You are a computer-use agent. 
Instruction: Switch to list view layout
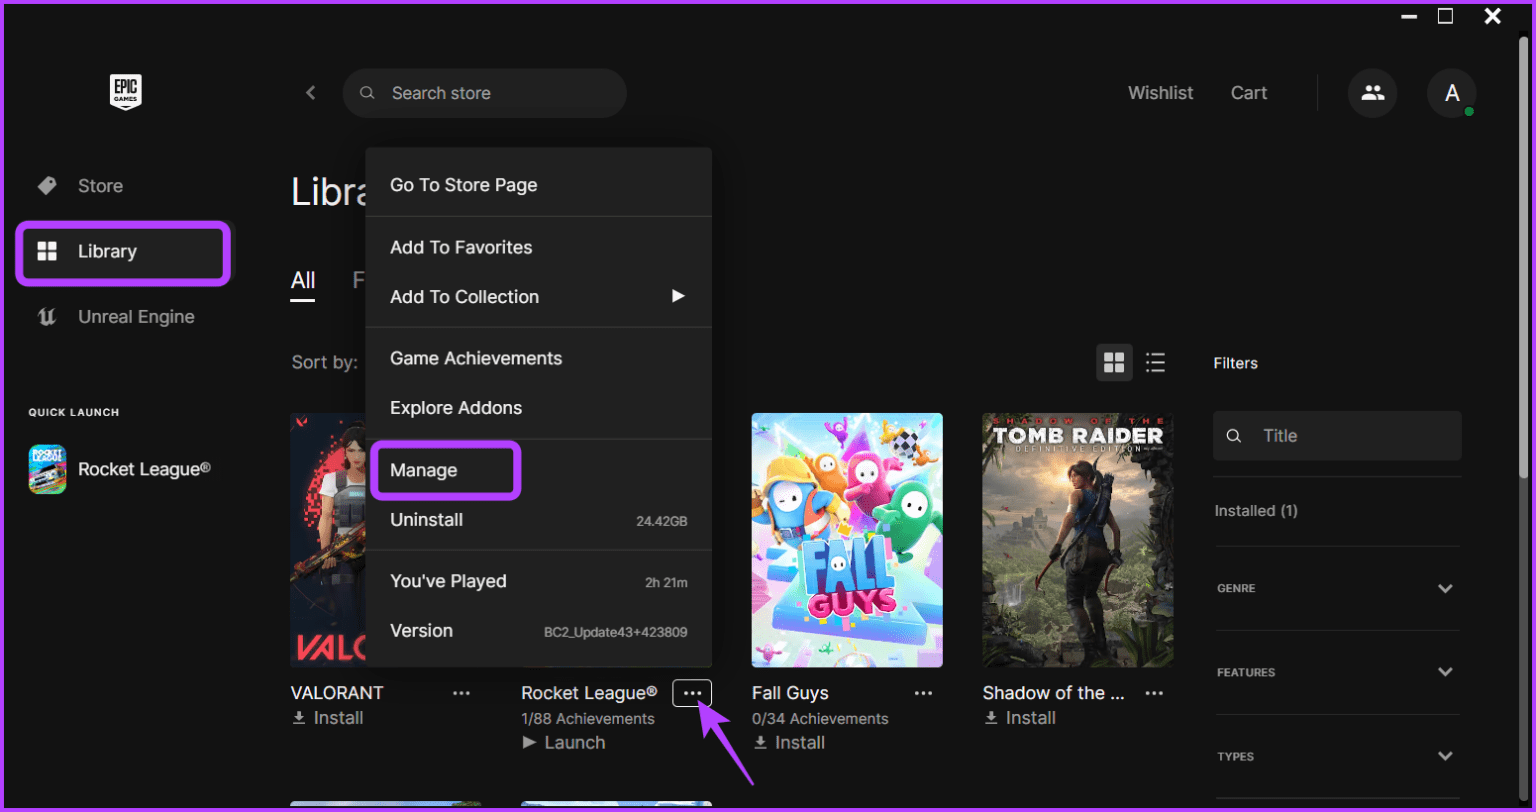click(1156, 362)
